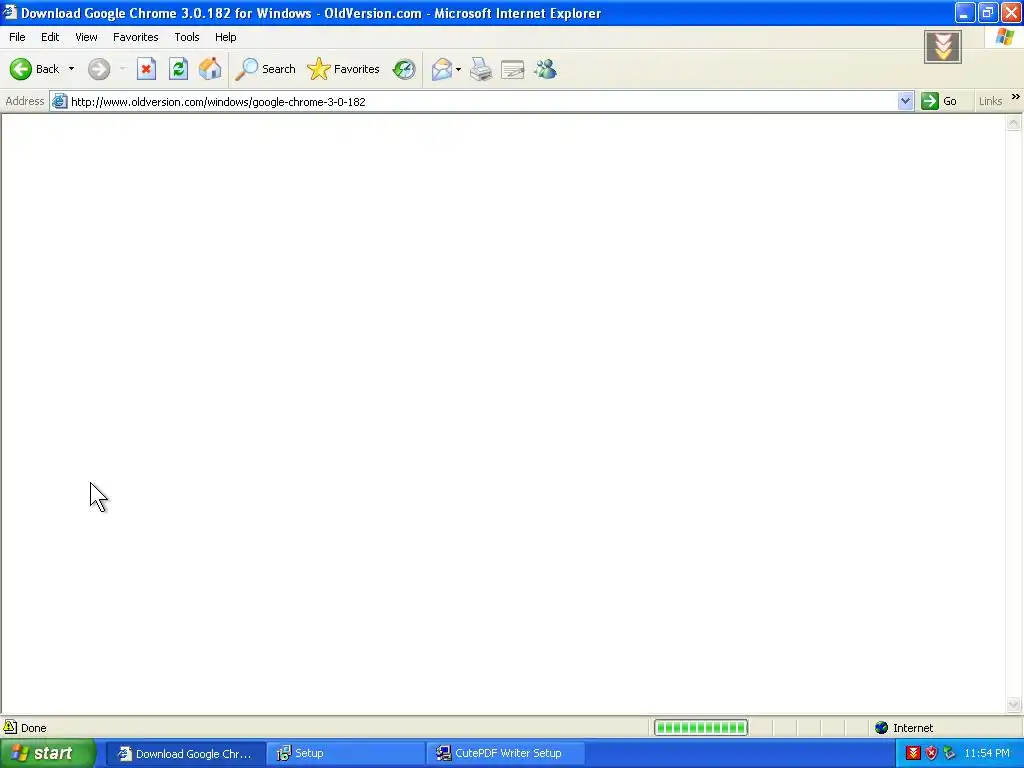Open the Edit menu
This screenshot has height=768, width=1024.
click(x=50, y=37)
